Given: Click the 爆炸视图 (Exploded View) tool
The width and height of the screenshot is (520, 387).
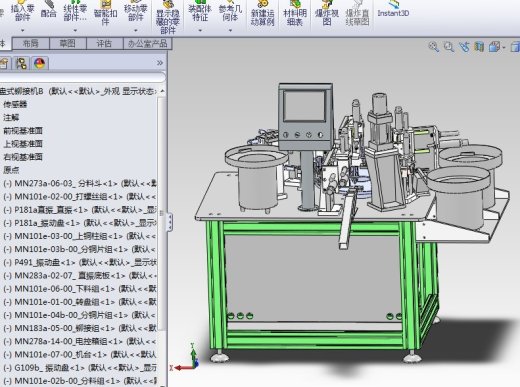Looking at the screenshot, I should pos(327,13).
